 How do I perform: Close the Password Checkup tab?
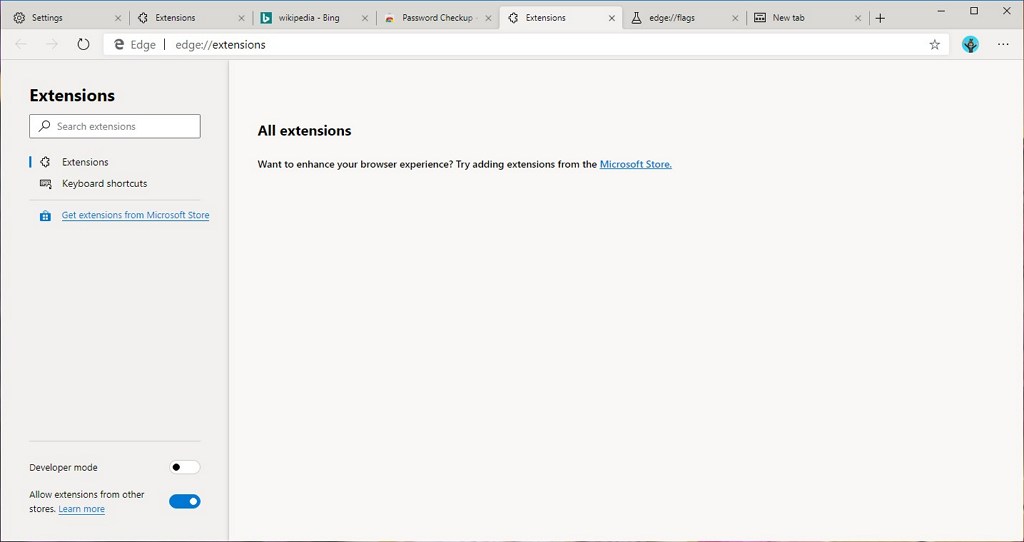tap(488, 18)
